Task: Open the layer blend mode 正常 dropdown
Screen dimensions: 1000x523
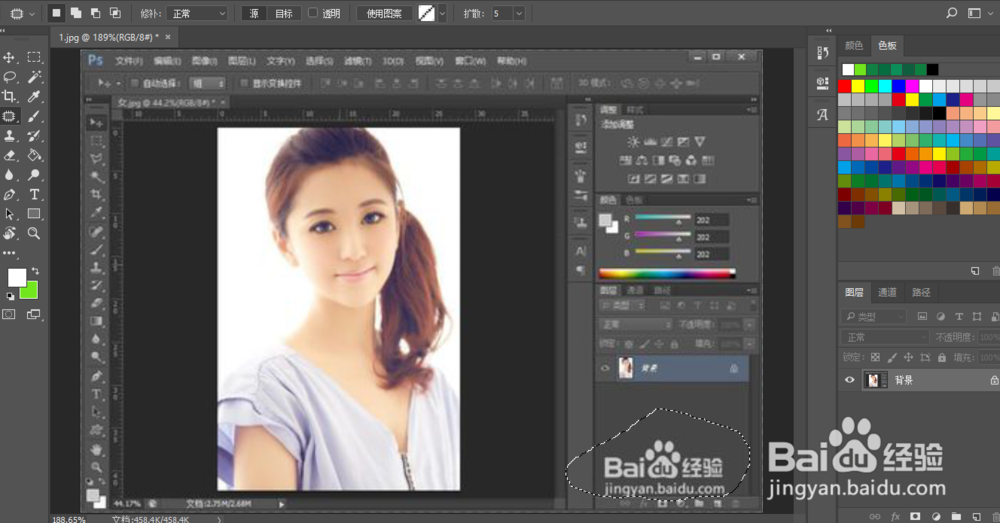Action: pyautogui.click(x=885, y=337)
